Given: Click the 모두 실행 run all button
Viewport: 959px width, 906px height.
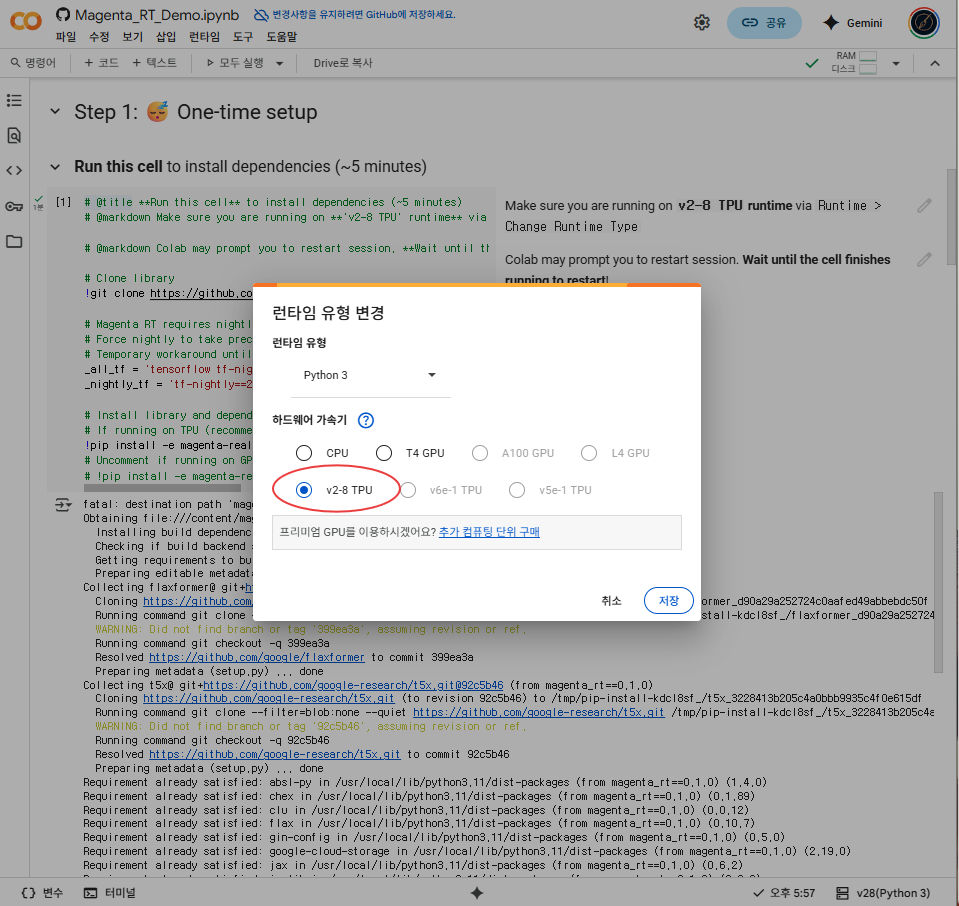Looking at the screenshot, I should pyautogui.click(x=235, y=63).
